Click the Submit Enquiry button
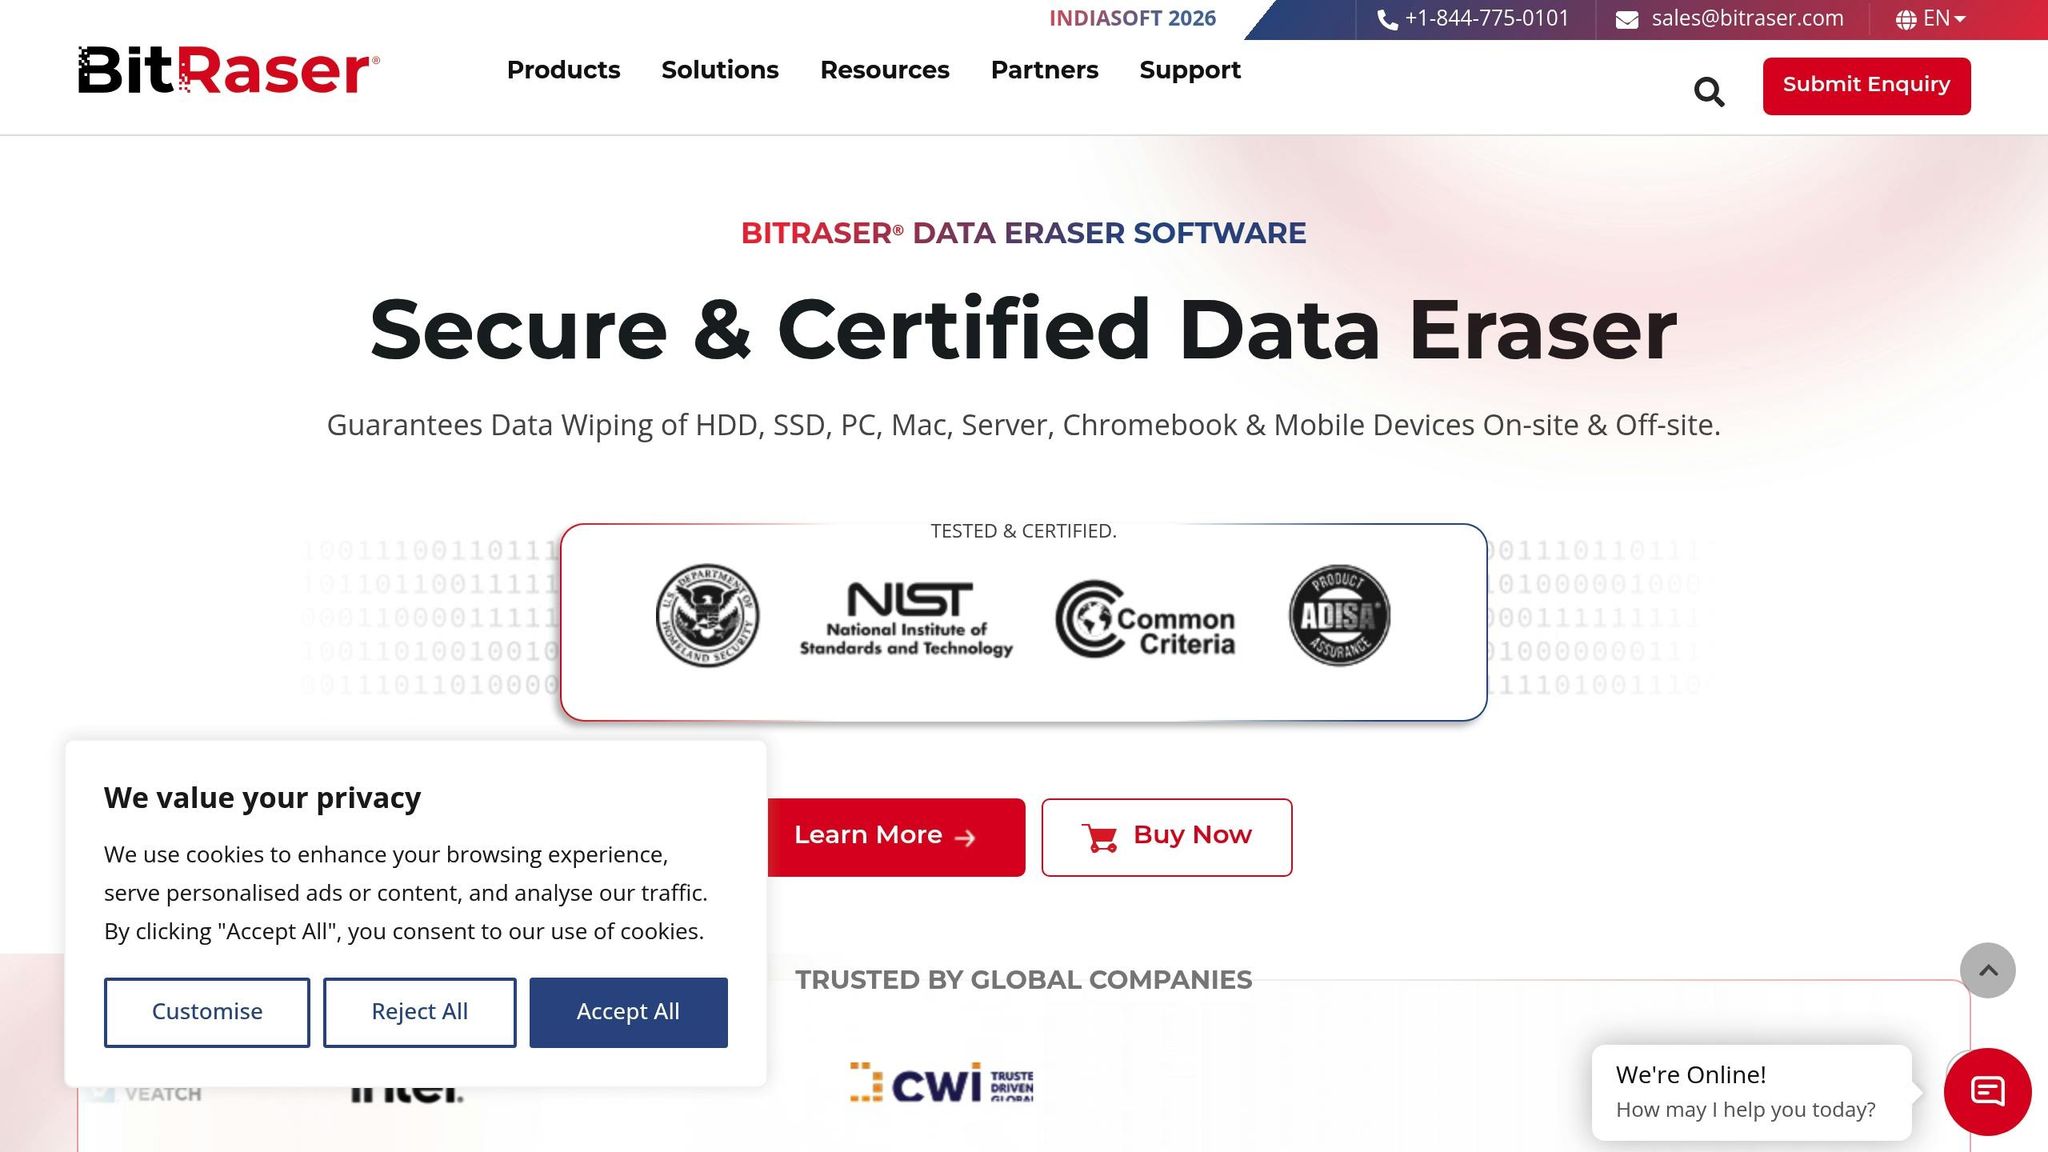2048x1152 pixels. (1866, 86)
